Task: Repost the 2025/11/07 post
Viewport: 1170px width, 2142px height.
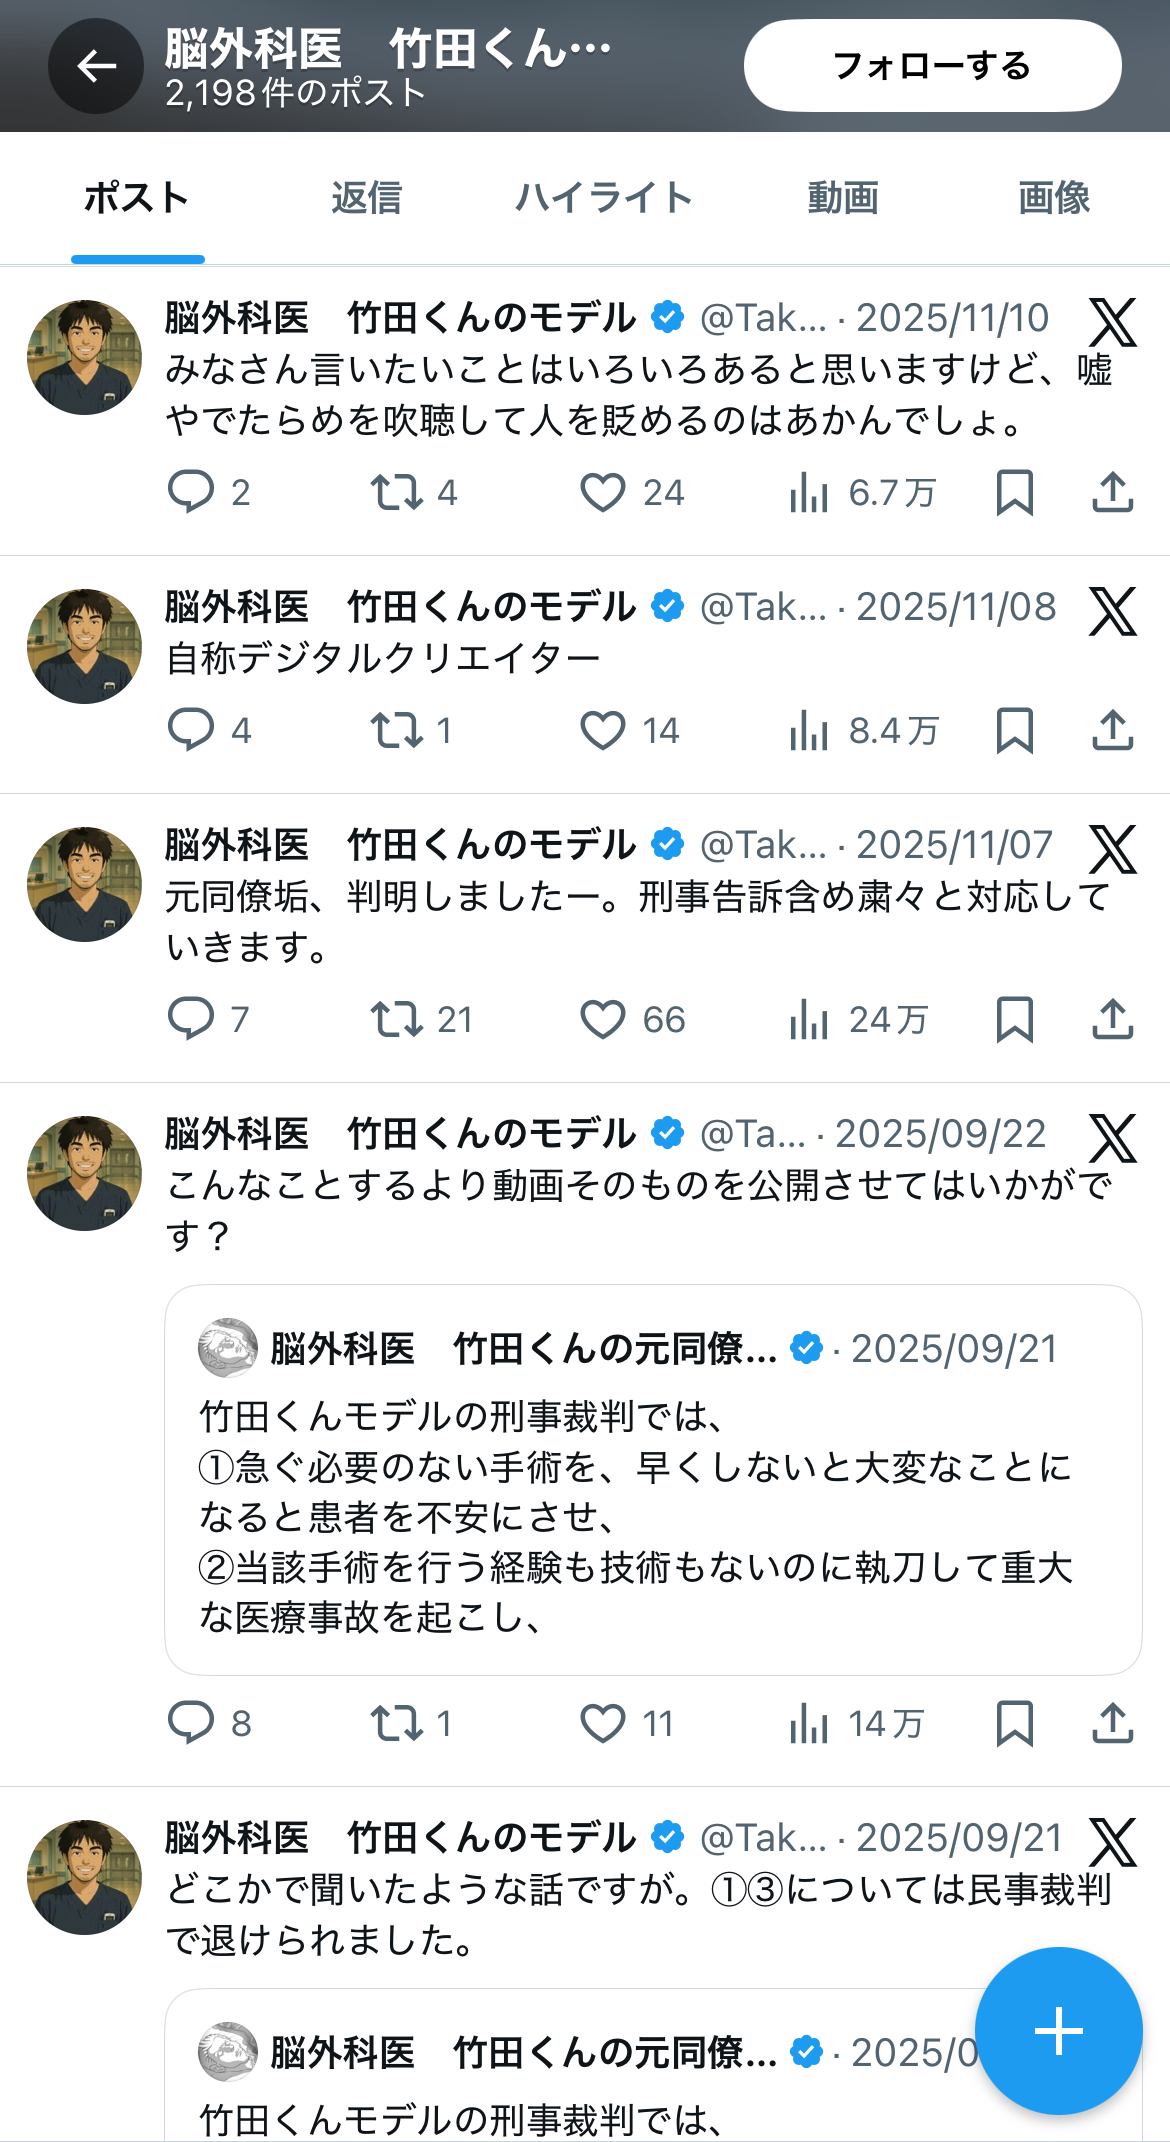Action: [x=397, y=1019]
